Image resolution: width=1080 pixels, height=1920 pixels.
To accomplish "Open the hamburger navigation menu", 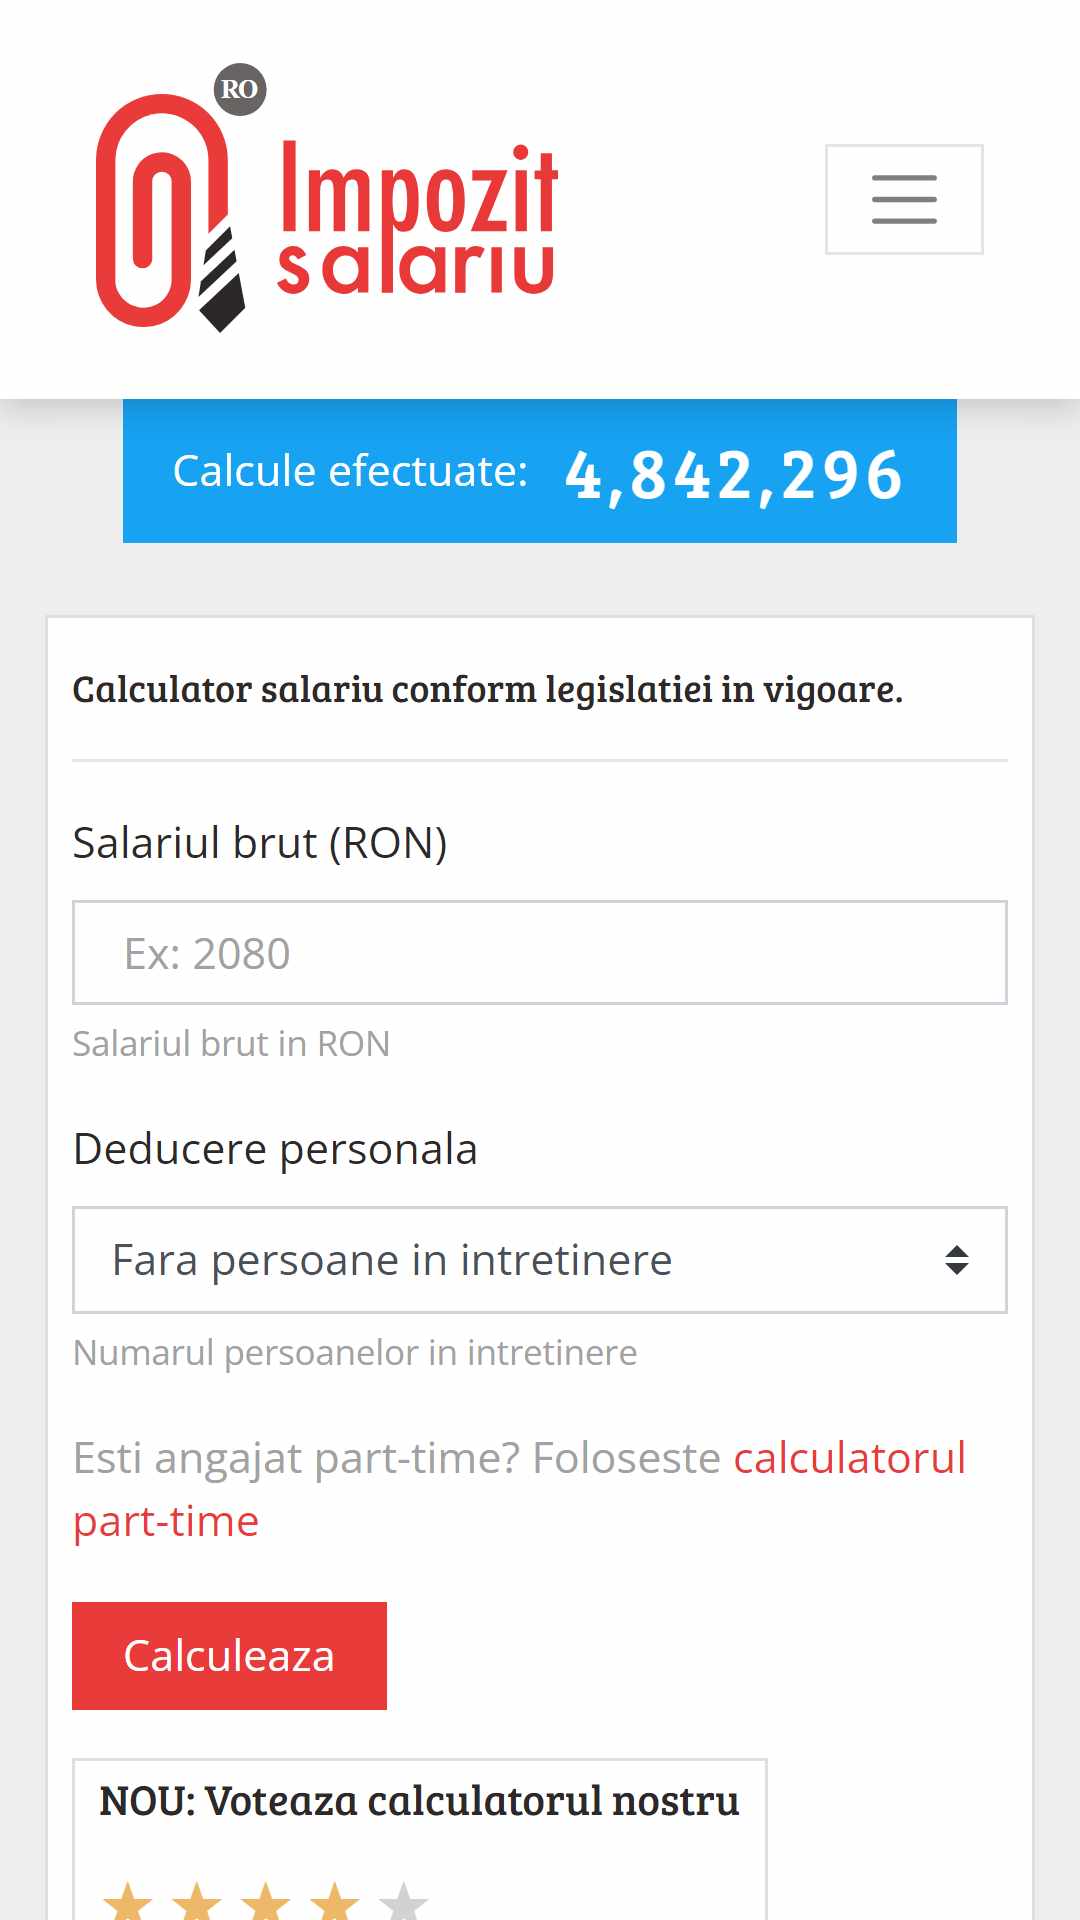I will [904, 199].
